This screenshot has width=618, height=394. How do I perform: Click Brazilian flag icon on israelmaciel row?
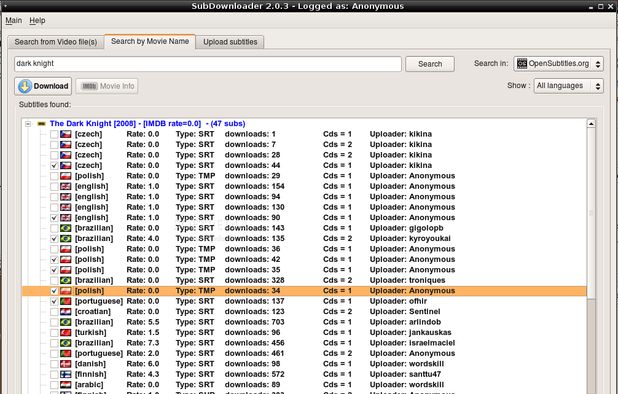click(66, 343)
